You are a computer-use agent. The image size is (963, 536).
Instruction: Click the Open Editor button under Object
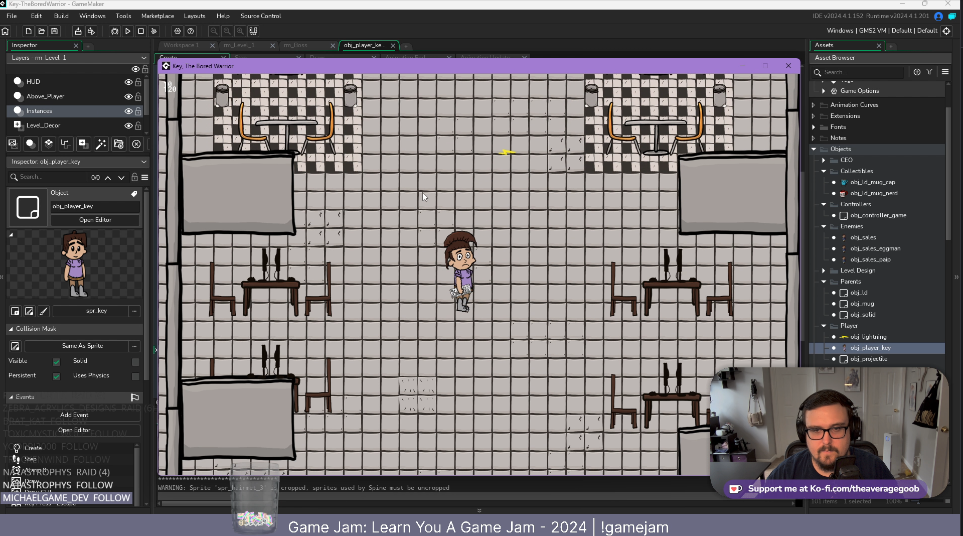pos(95,220)
